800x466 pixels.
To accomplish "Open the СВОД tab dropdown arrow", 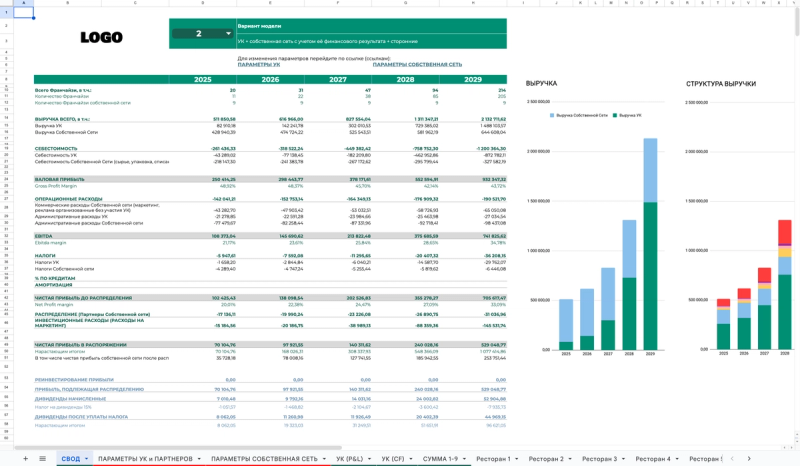I will point(86,458).
